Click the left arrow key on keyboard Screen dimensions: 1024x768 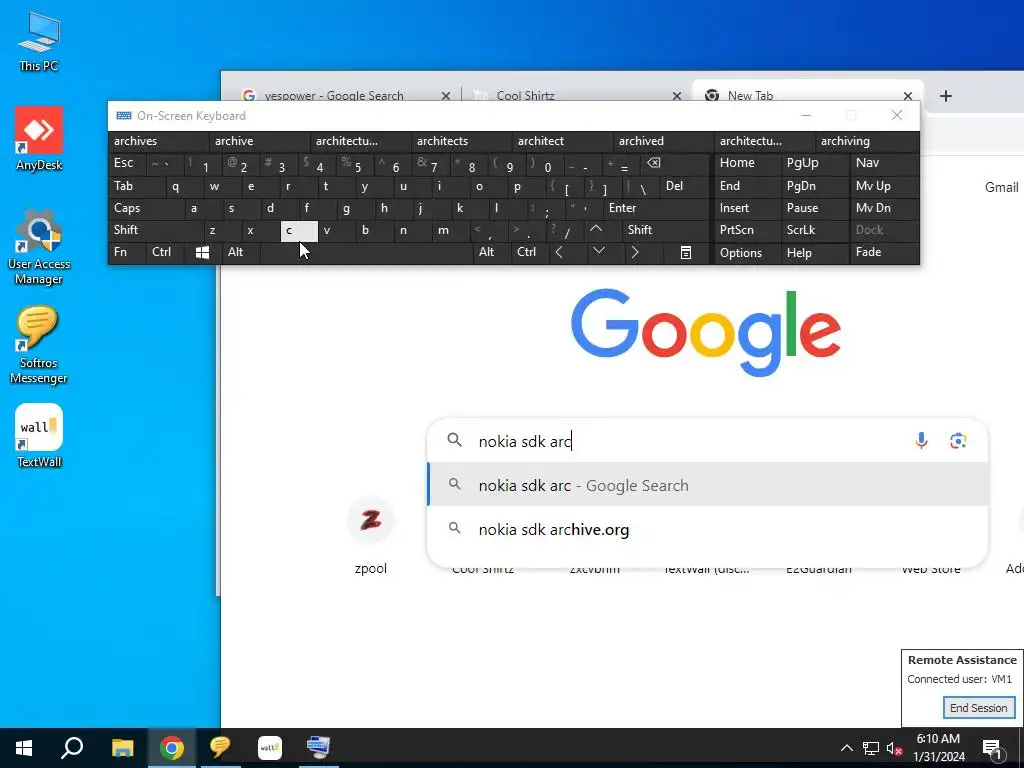559,253
